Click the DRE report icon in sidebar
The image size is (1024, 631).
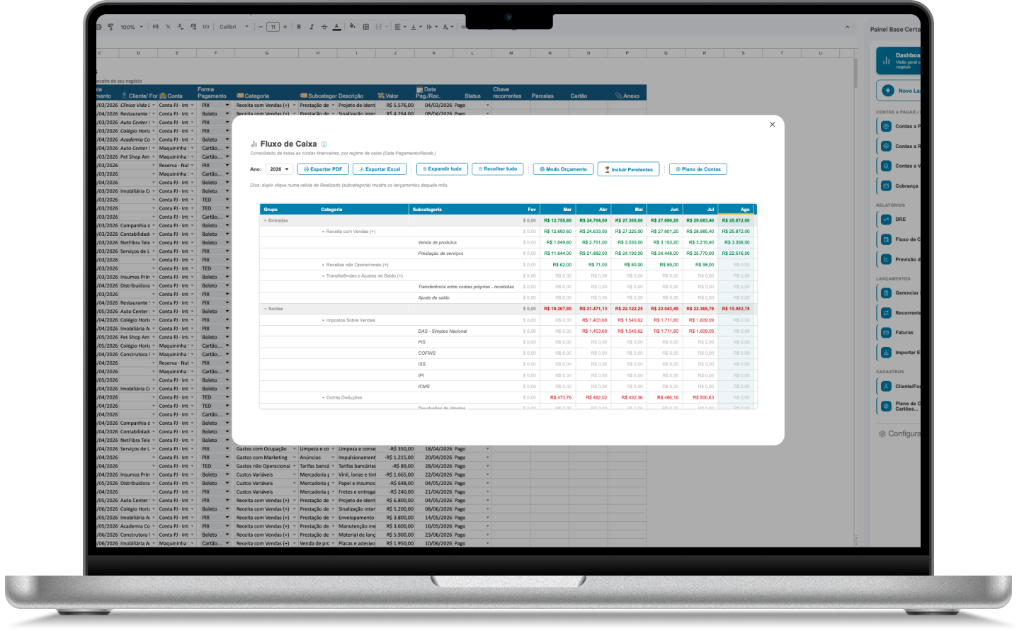click(x=886, y=219)
